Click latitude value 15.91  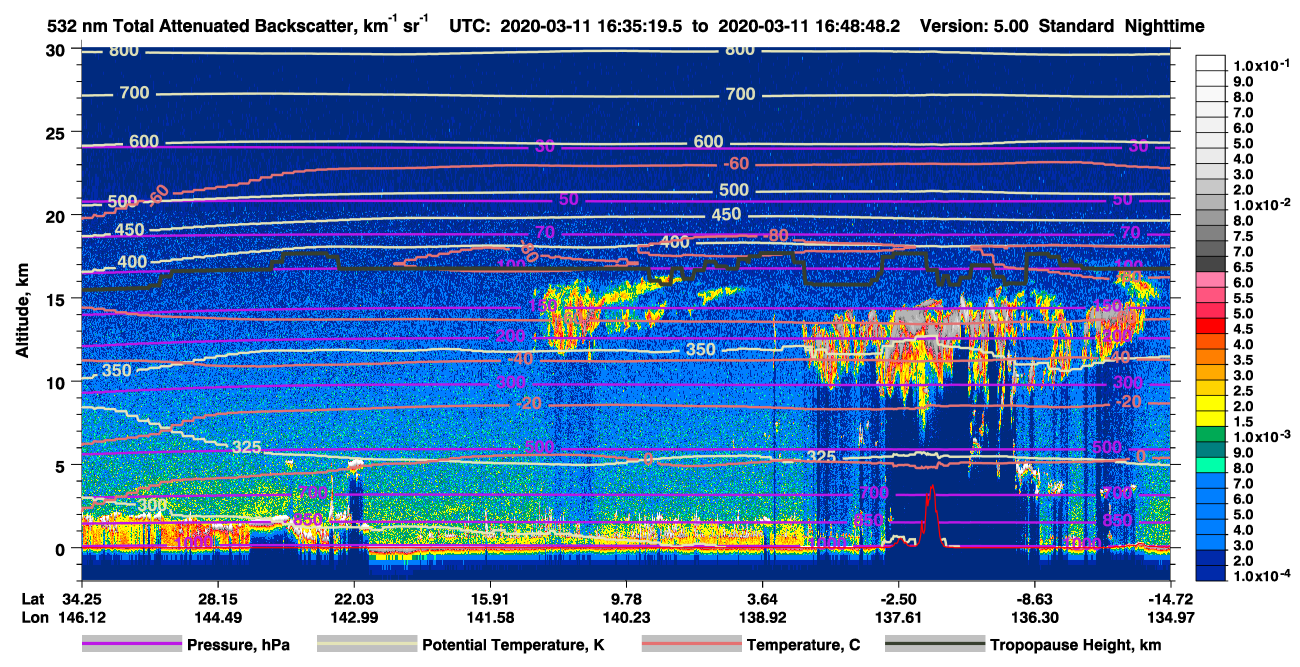pyautogui.click(x=489, y=598)
